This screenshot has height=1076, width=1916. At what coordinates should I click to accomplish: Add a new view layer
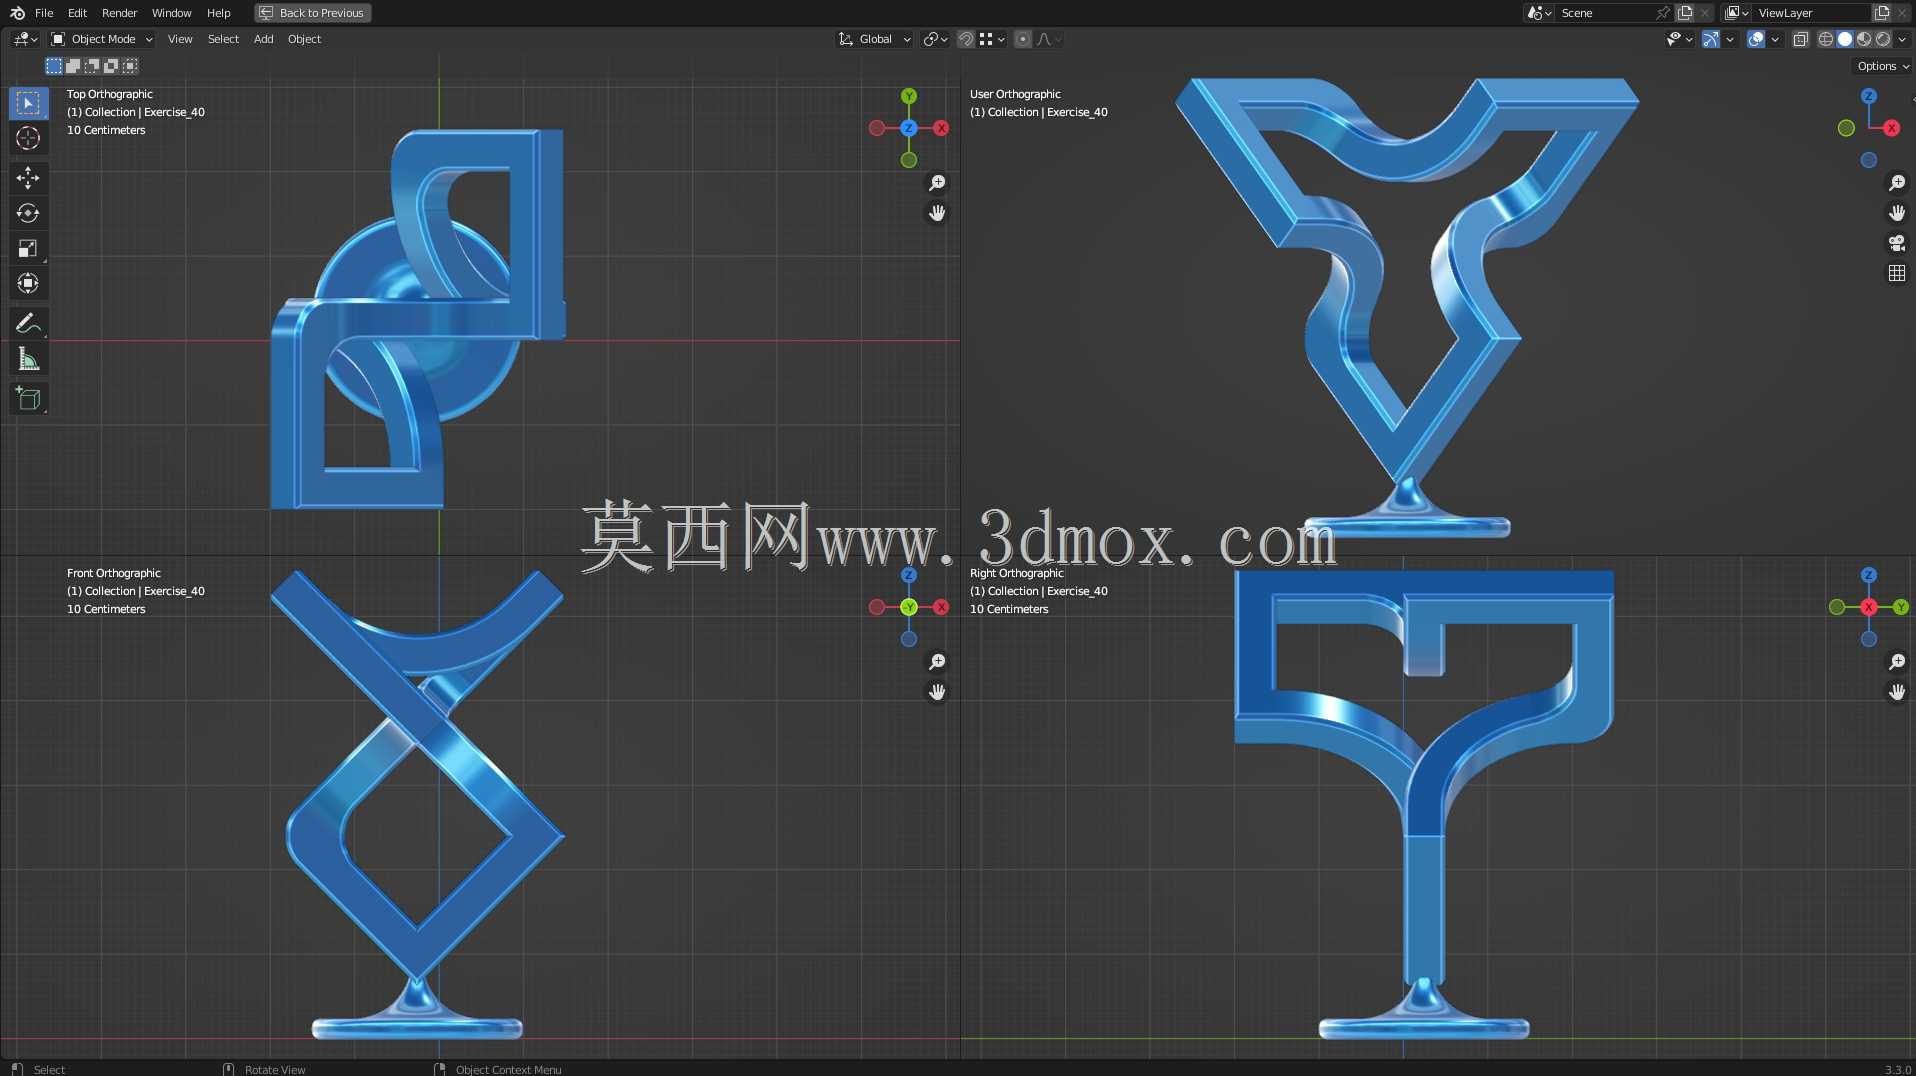(1882, 13)
